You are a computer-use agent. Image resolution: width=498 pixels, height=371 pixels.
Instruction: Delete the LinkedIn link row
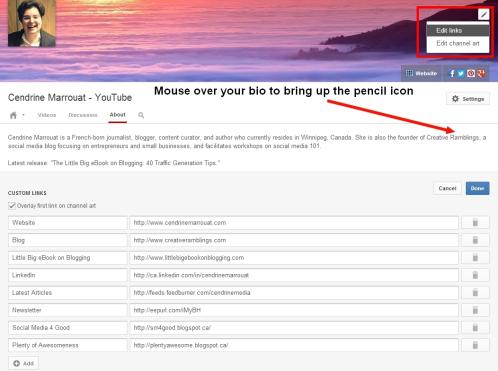pos(475,275)
